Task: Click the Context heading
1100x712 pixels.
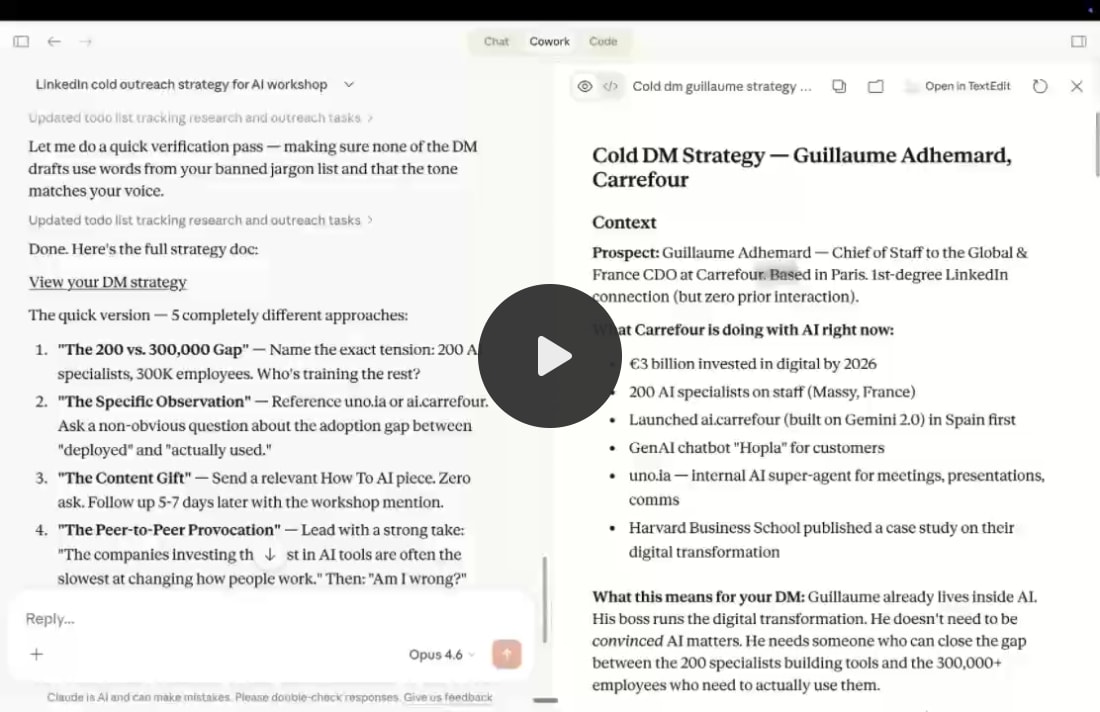Action: tap(624, 222)
